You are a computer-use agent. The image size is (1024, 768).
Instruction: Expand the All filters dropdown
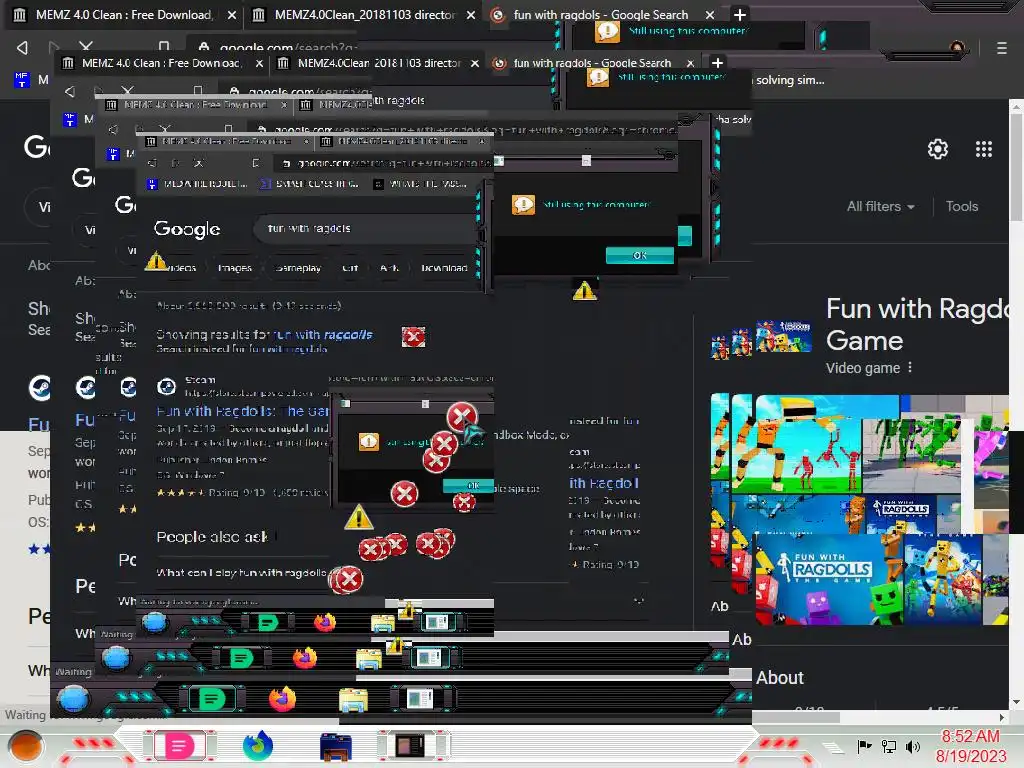(x=880, y=206)
